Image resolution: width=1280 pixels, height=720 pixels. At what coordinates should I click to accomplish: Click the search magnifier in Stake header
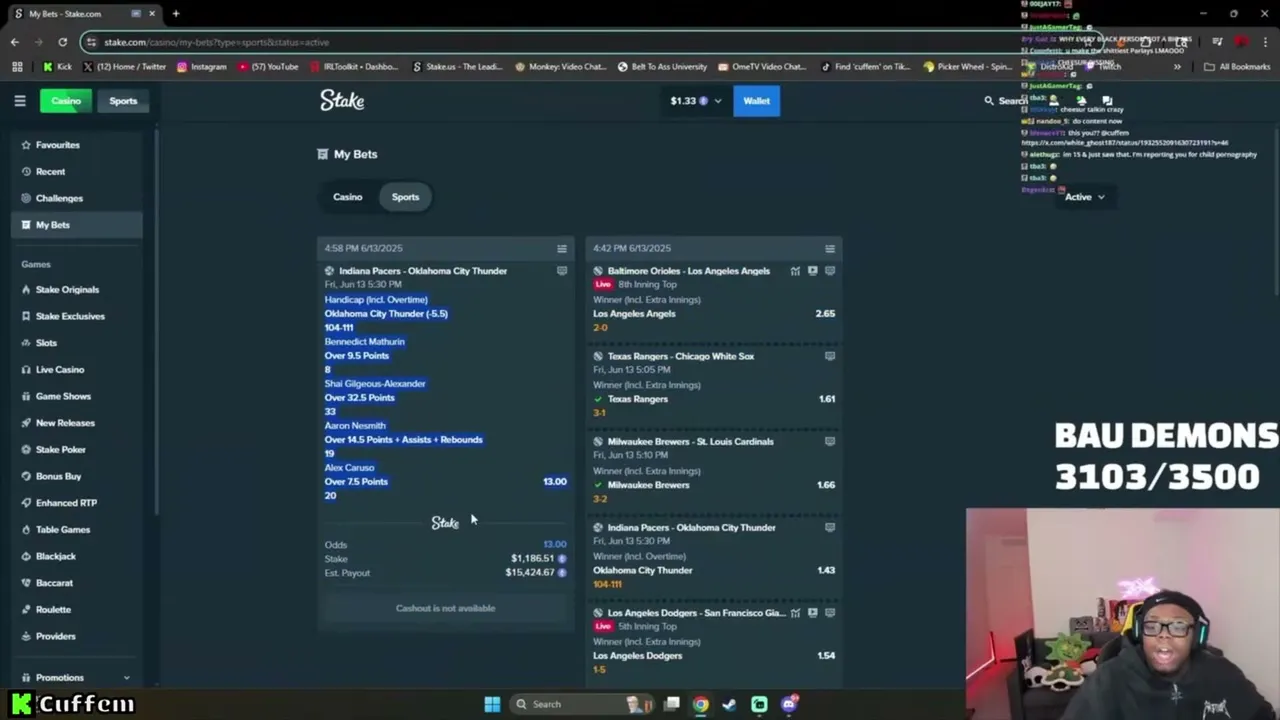[x=989, y=101]
